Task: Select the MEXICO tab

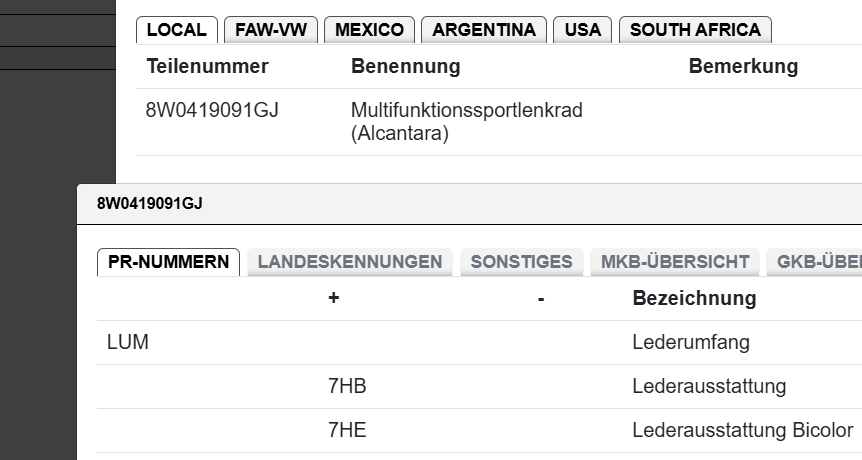Action: 369,30
